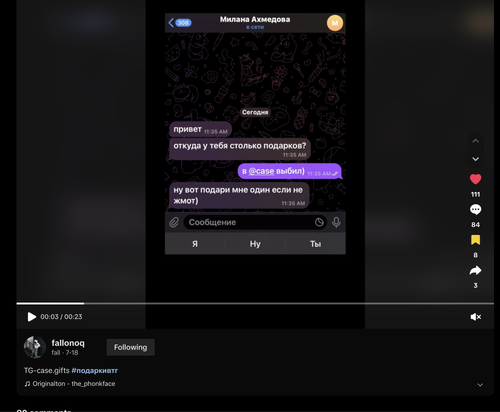
Task: Go to the previous video using up chevron
Action: 476,141
